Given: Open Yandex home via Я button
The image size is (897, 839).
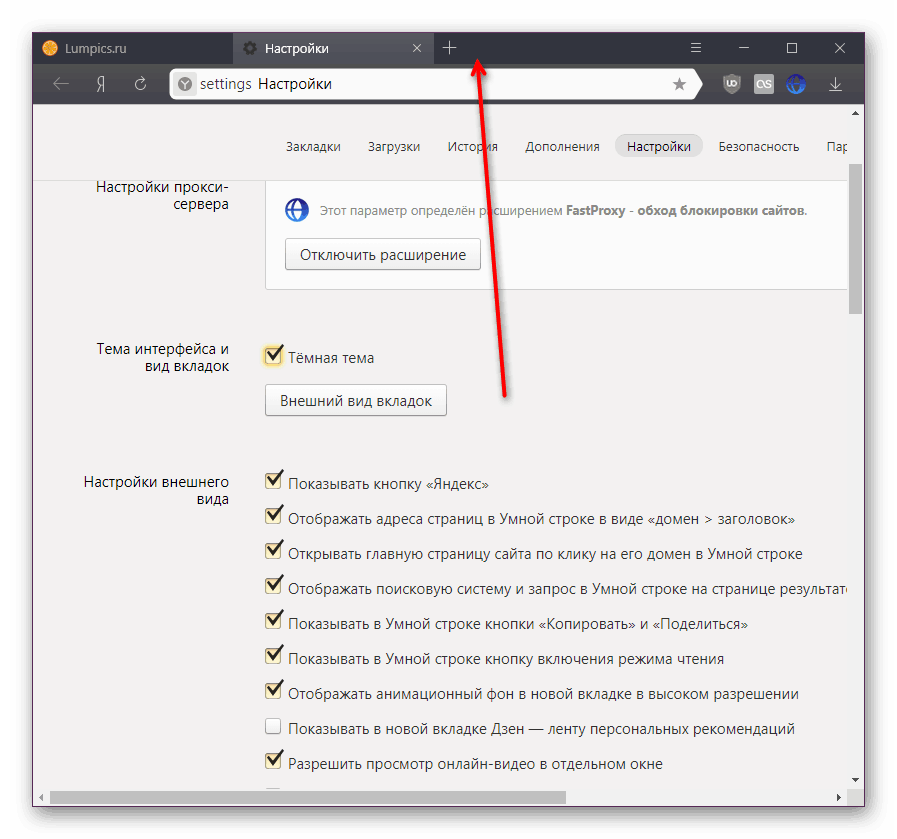Looking at the screenshot, I should tap(101, 84).
